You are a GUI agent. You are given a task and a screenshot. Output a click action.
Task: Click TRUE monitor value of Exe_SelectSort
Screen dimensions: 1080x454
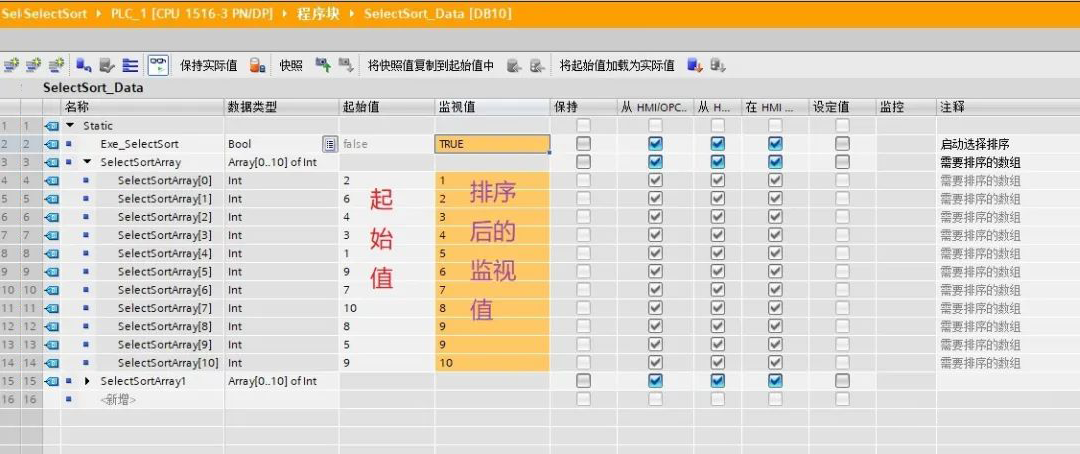492,144
